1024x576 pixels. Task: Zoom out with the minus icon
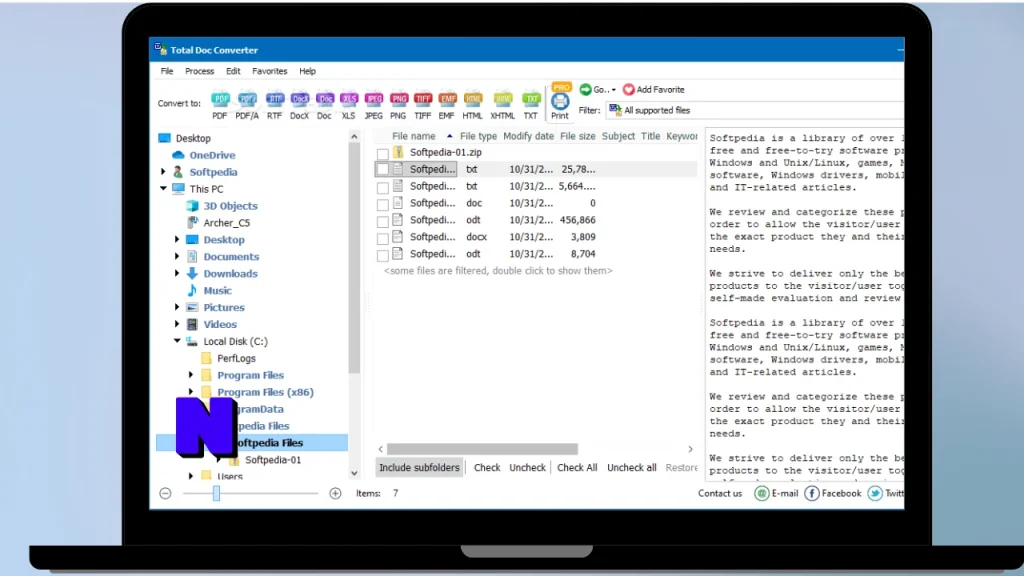point(165,493)
